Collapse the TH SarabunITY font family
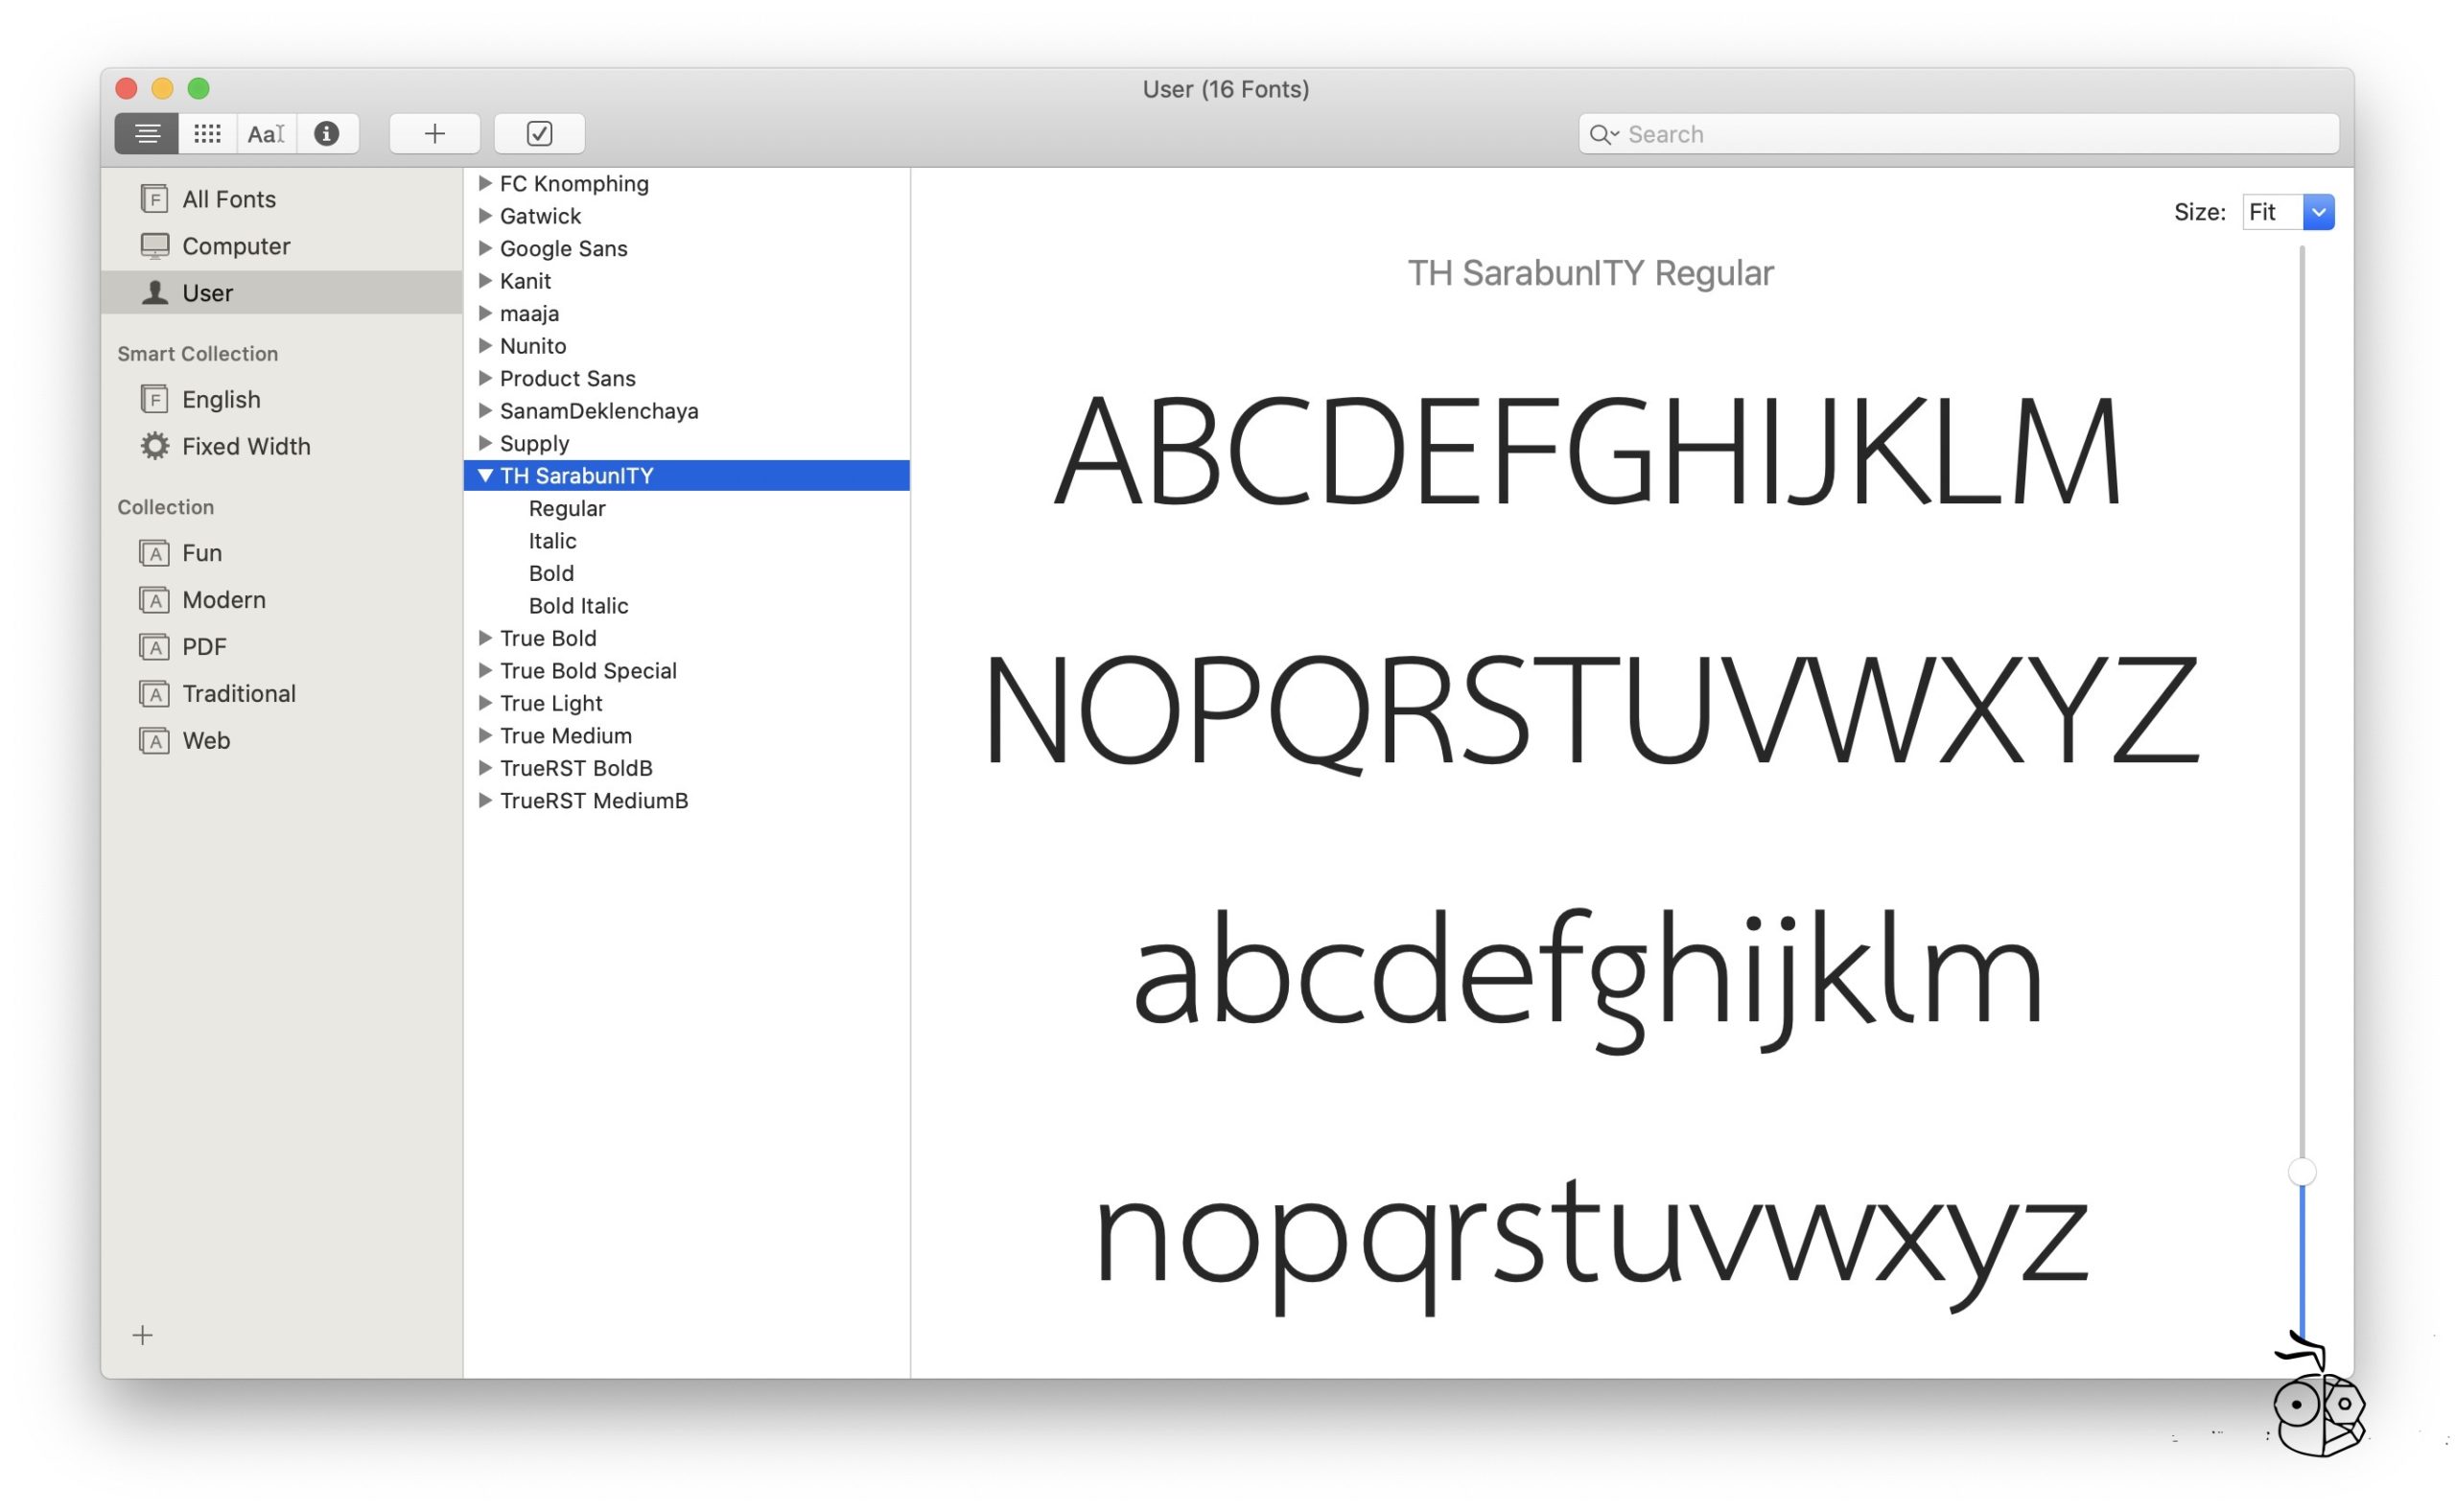 pos(485,476)
